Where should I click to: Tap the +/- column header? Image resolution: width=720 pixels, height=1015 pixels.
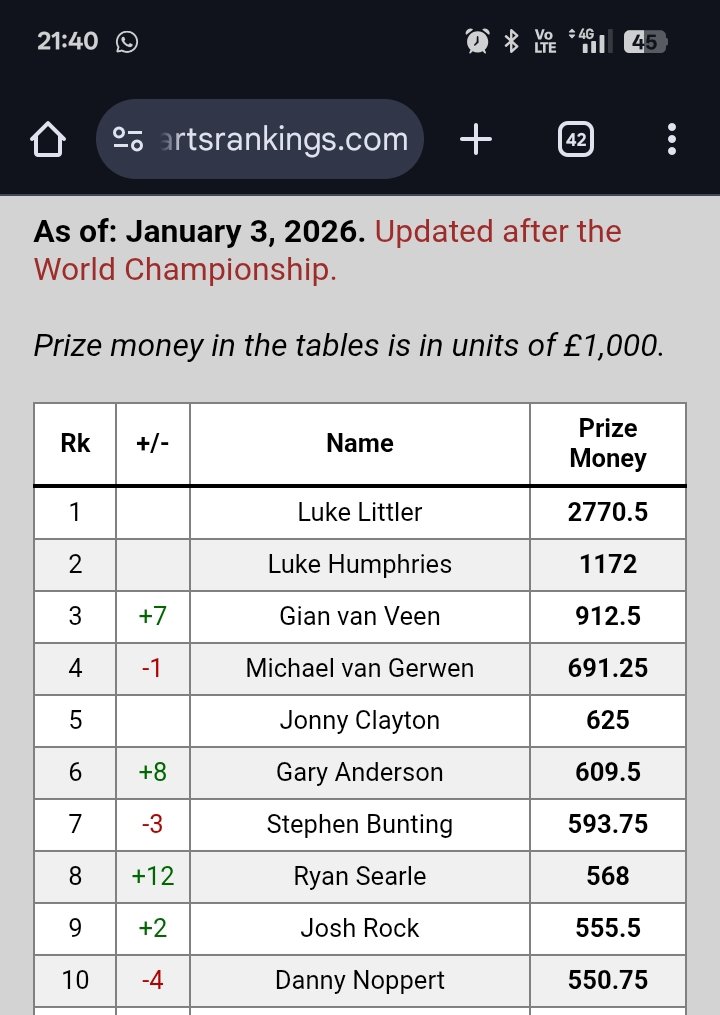(x=152, y=443)
